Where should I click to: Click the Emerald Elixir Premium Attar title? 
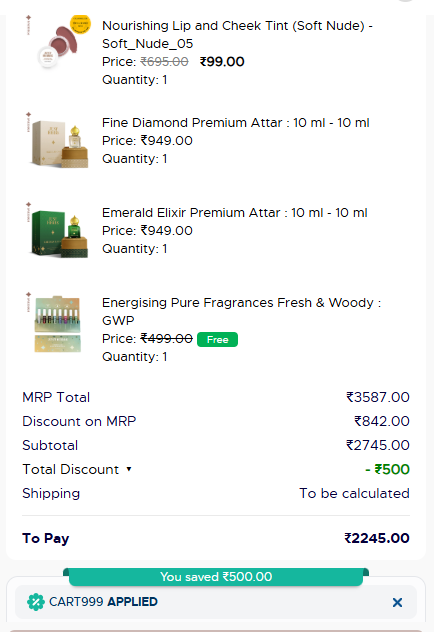coord(235,212)
